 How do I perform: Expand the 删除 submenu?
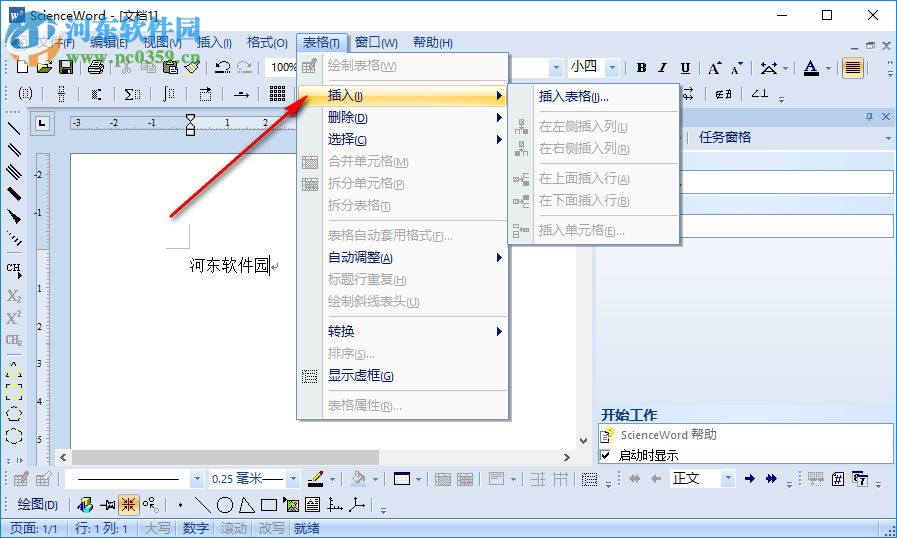403,118
